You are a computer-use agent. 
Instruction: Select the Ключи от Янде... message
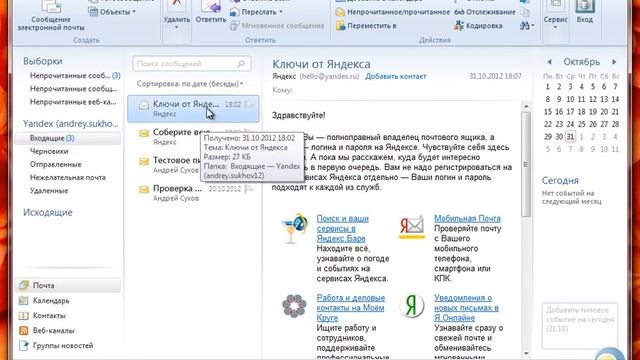[193, 109]
